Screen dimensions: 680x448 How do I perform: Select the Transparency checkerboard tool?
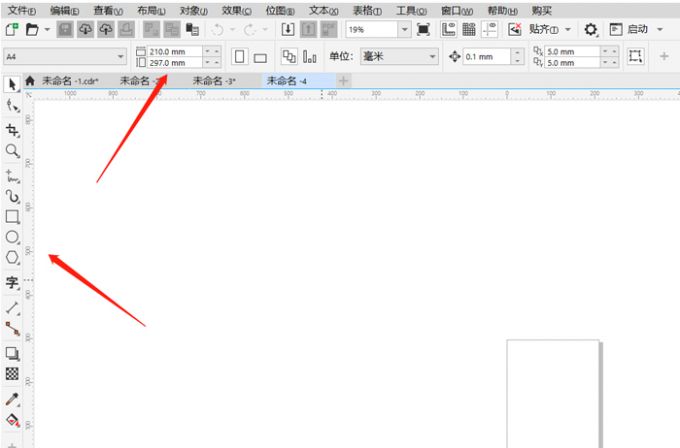click(12, 374)
